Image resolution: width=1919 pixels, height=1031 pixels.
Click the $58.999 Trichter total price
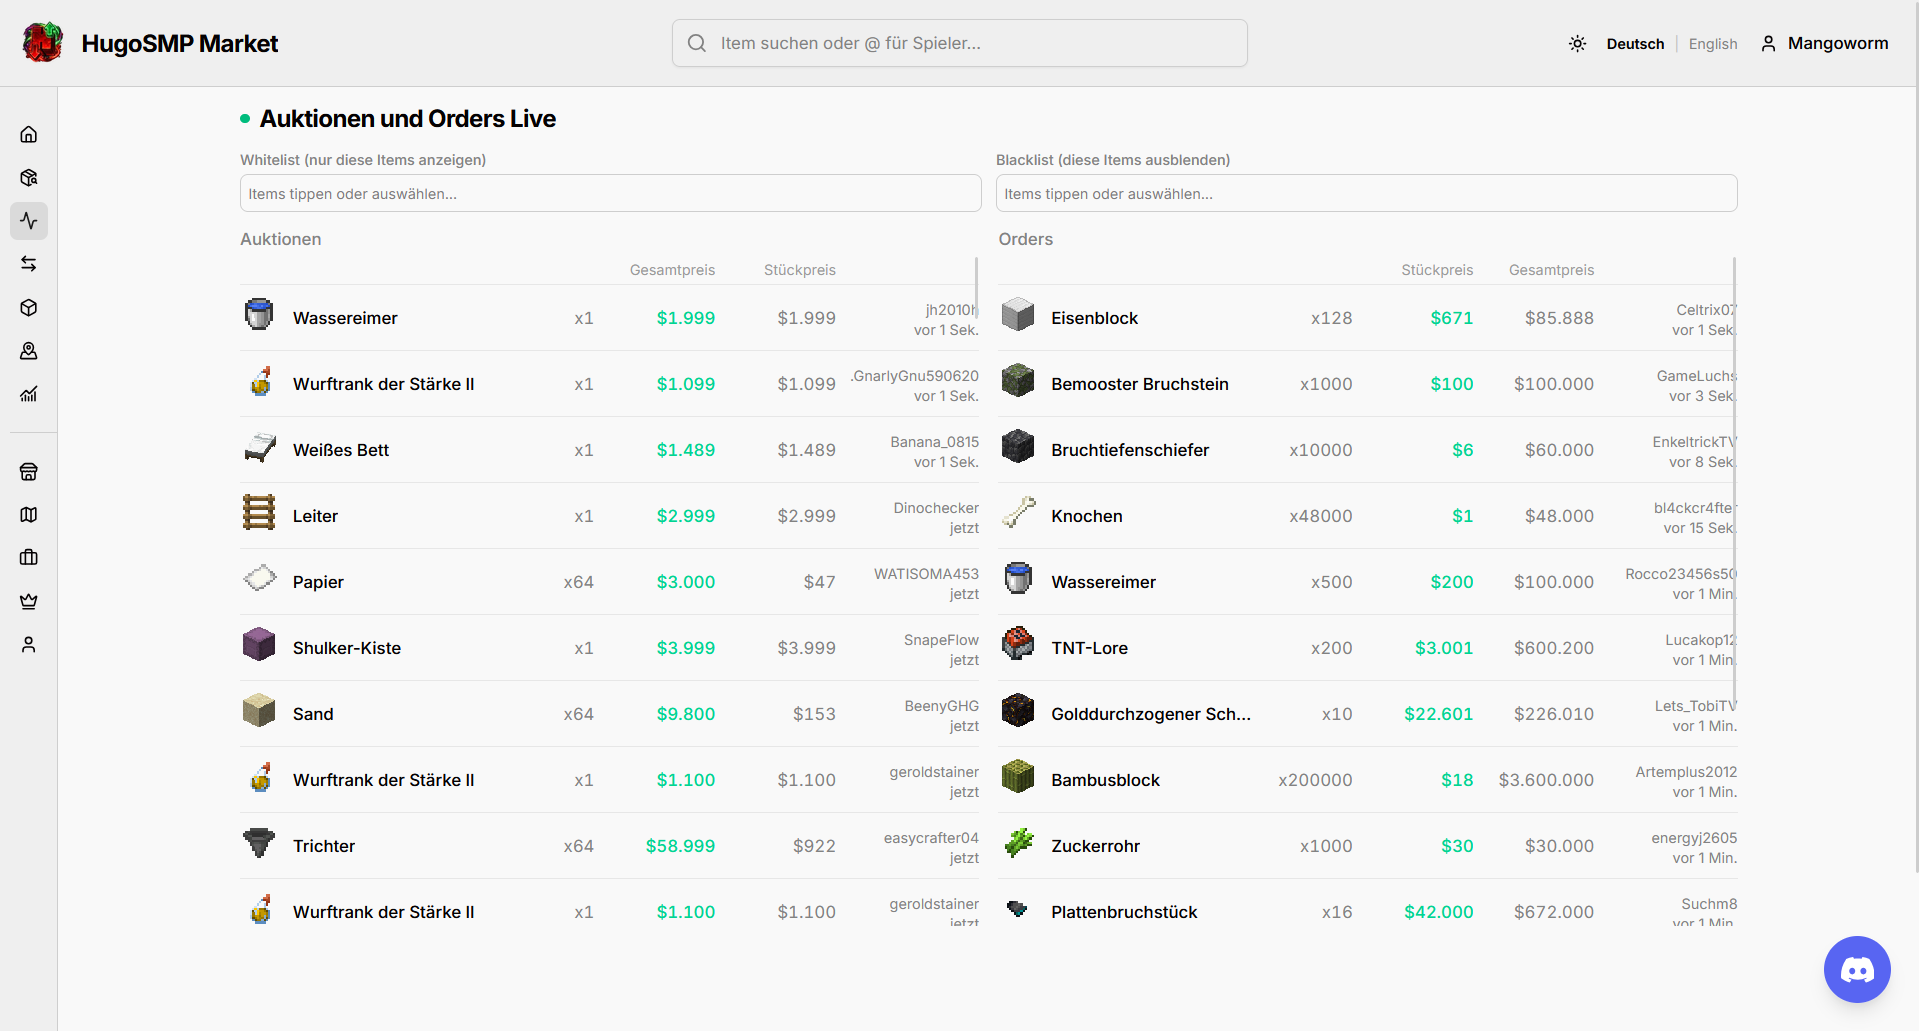pyautogui.click(x=680, y=846)
